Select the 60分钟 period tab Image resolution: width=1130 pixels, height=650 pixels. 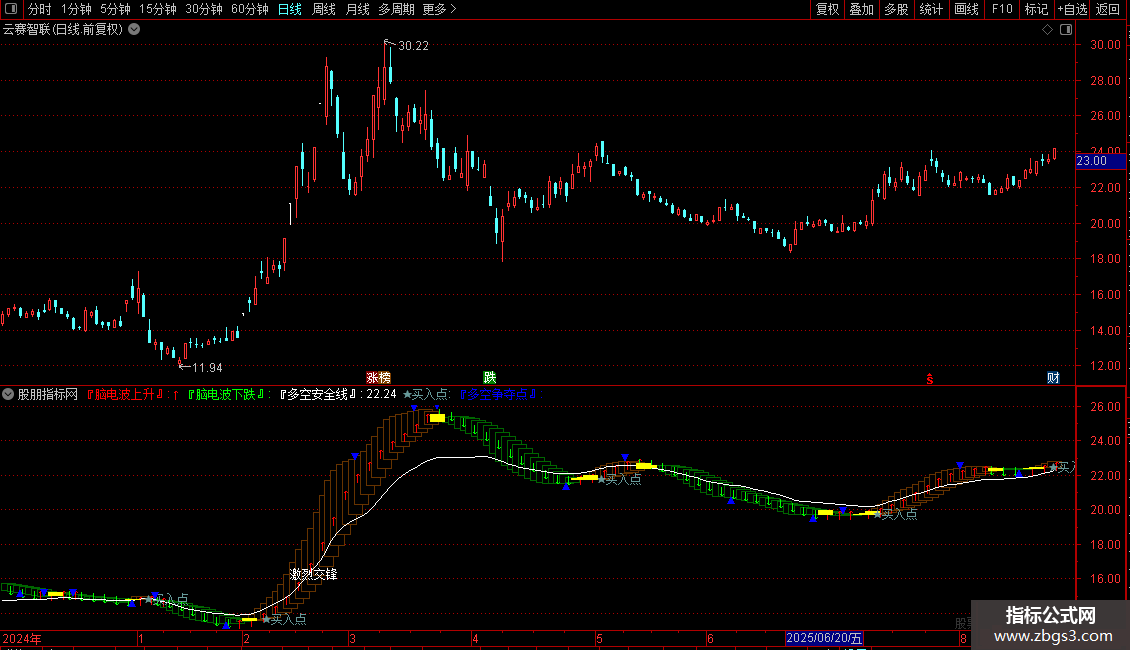250,9
